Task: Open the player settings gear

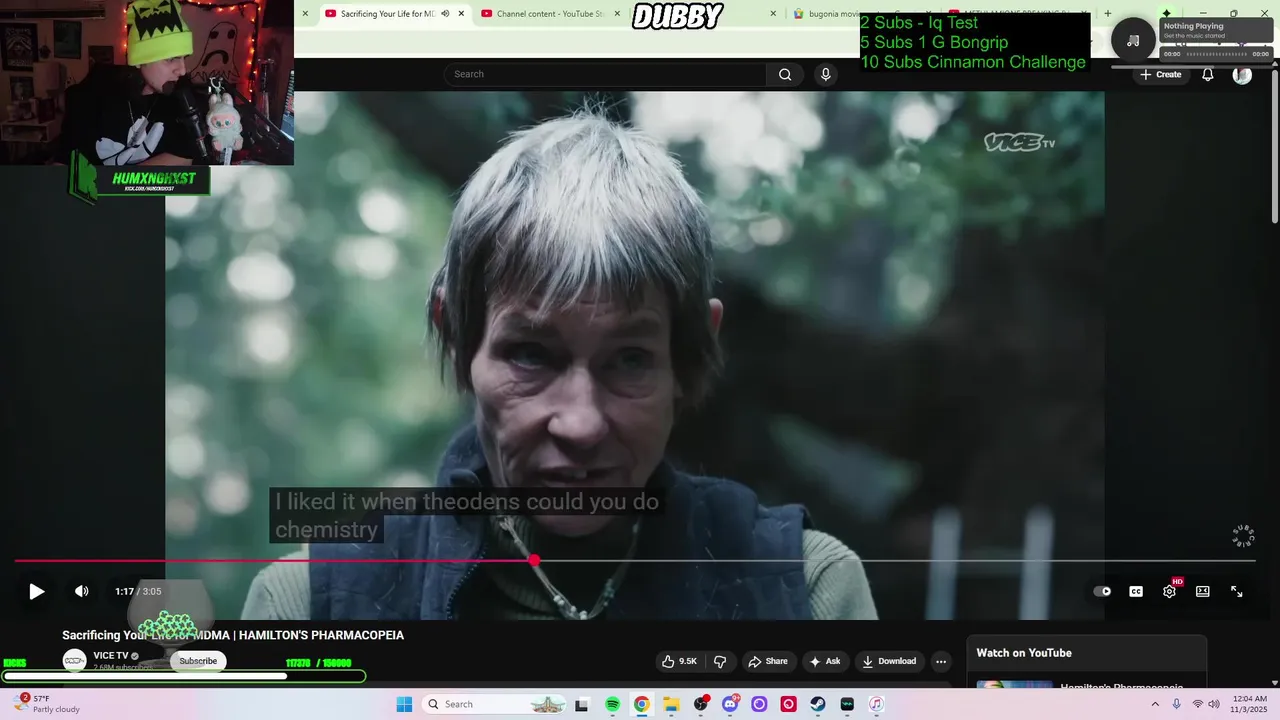Action: (1169, 591)
